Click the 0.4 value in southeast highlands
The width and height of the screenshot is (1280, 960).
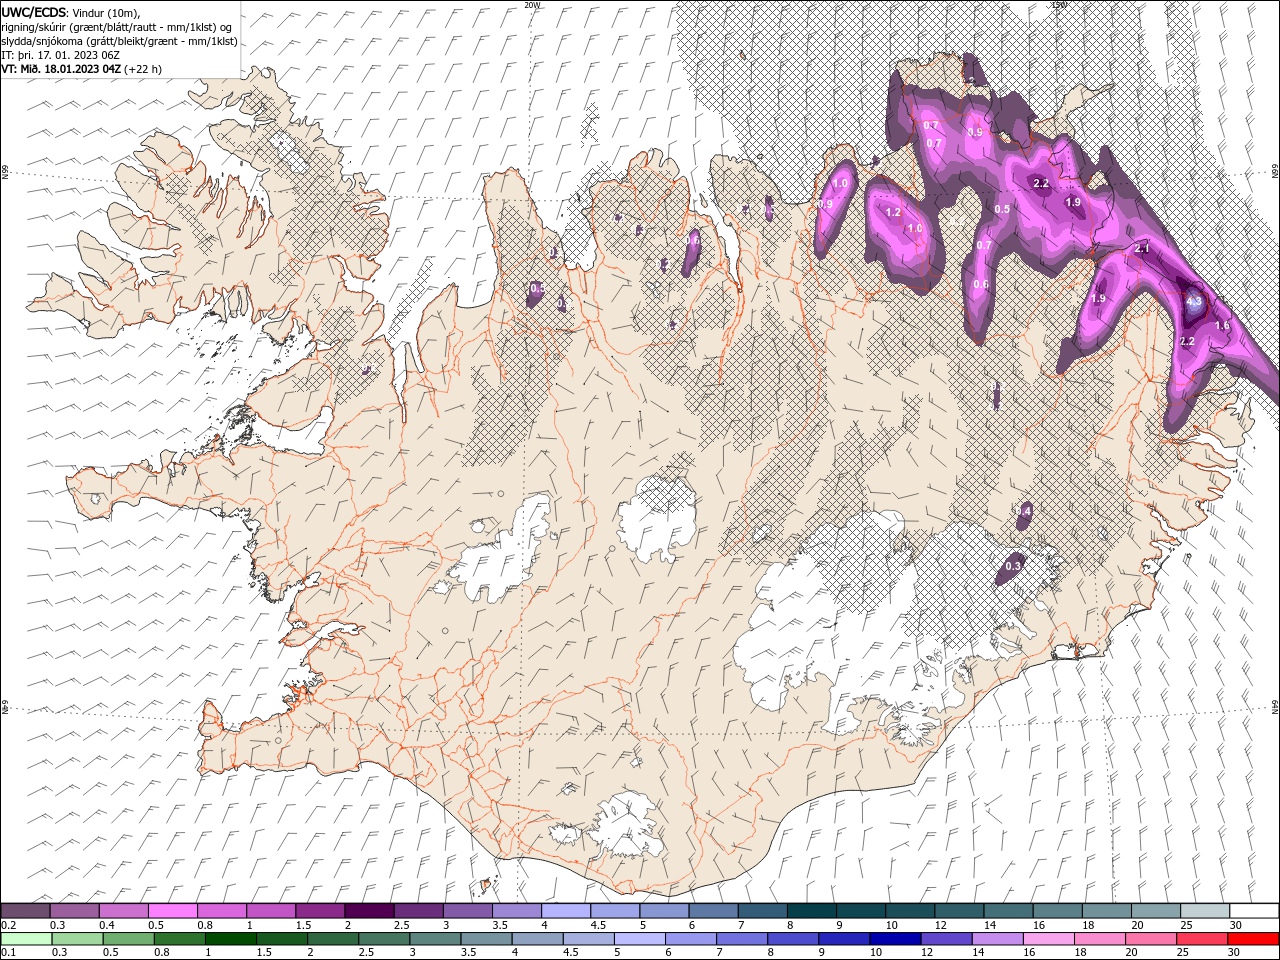click(x=1023, y=511)
